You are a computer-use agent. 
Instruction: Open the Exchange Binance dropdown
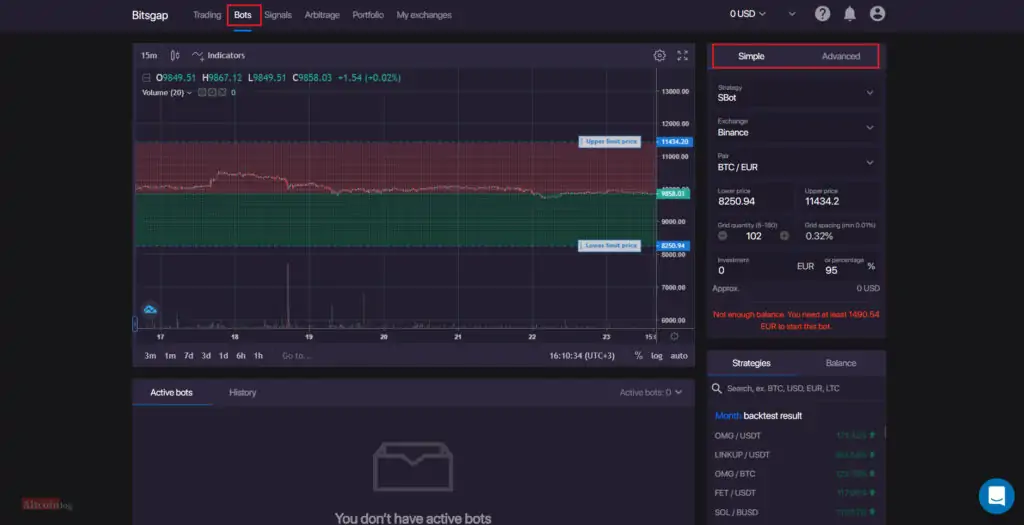point(795,127)
